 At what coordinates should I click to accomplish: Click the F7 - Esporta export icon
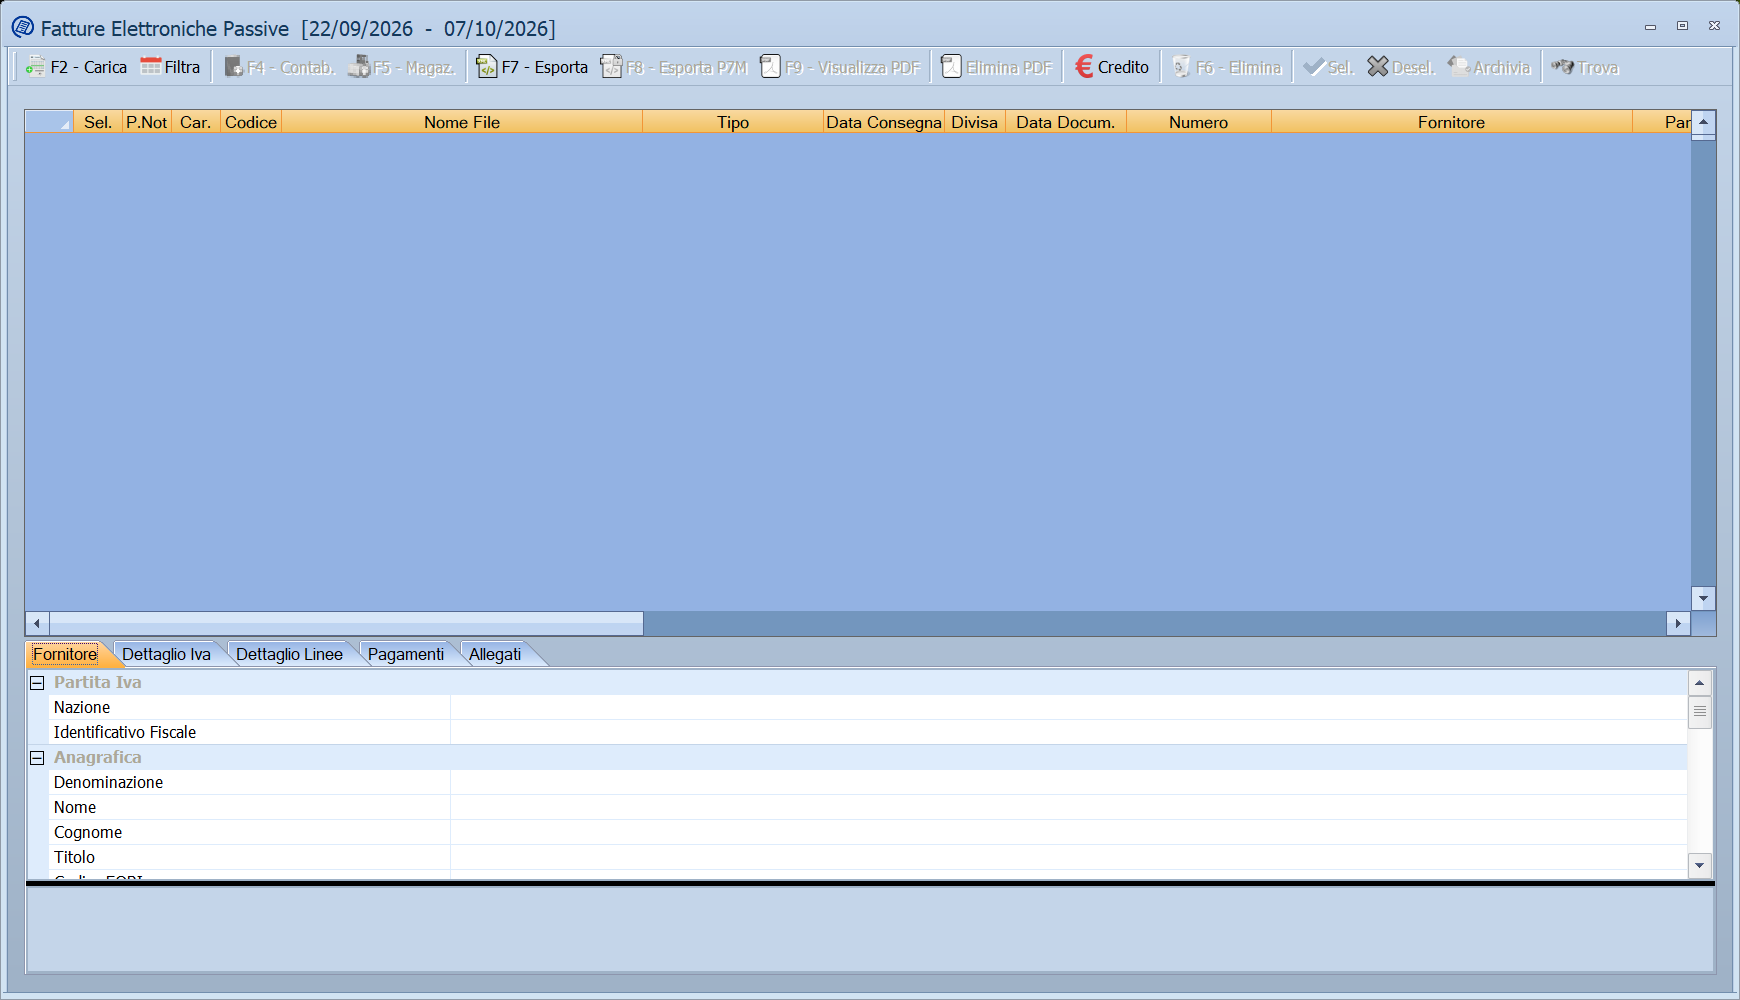[487, 67]
